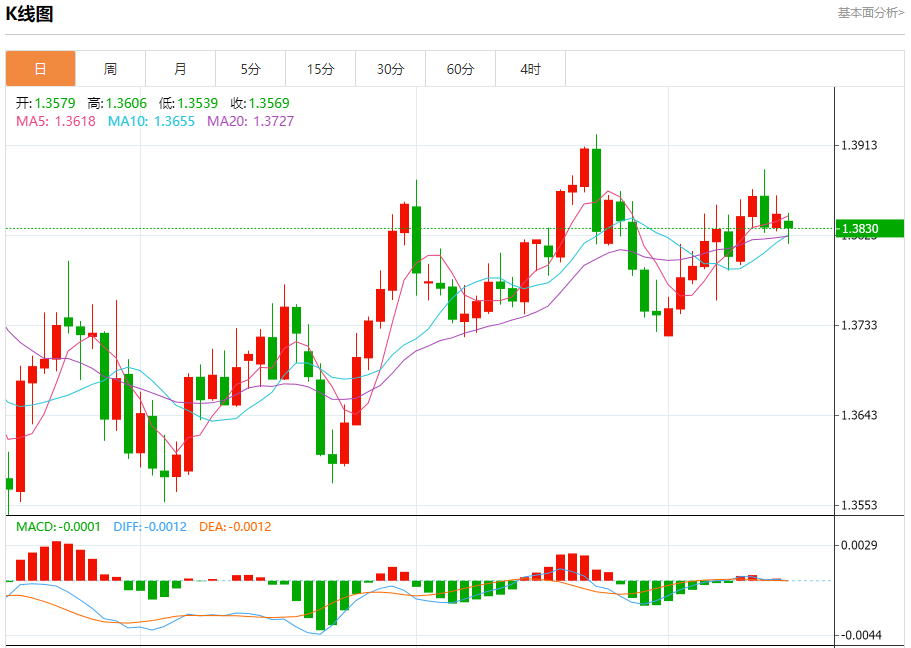This screenshot has width=911, height=648.
Task: Click the 1.3553 price axis label
Action: 859,505
